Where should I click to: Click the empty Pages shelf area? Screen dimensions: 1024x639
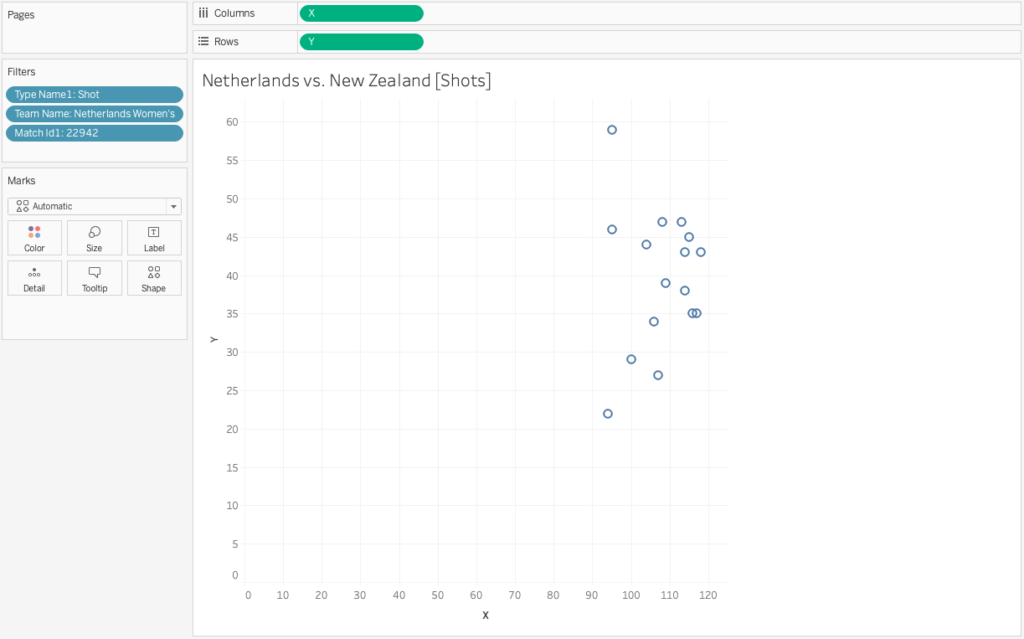pos(94,35)
